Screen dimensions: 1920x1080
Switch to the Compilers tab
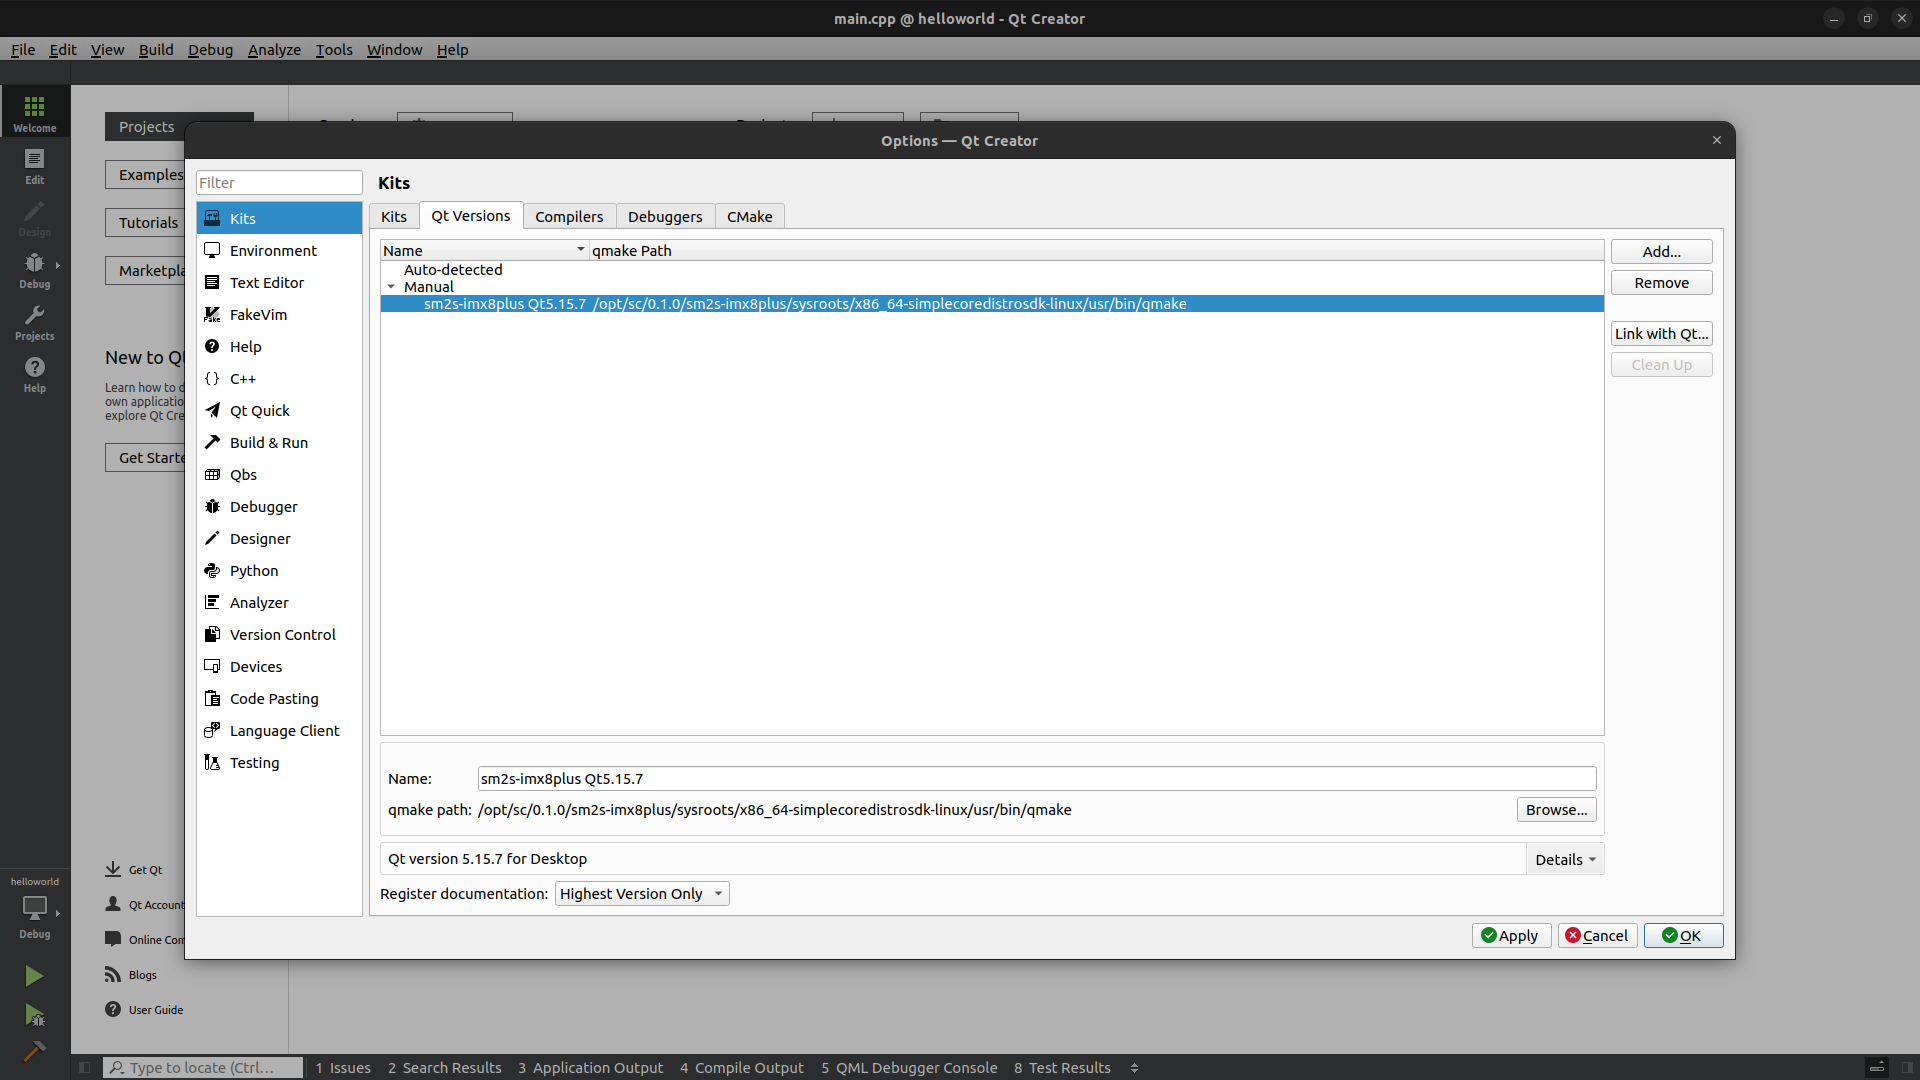click(x=568, y=217)
